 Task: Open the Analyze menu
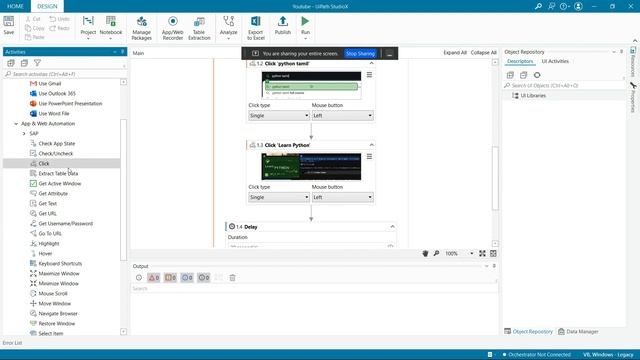coord(229,27)
